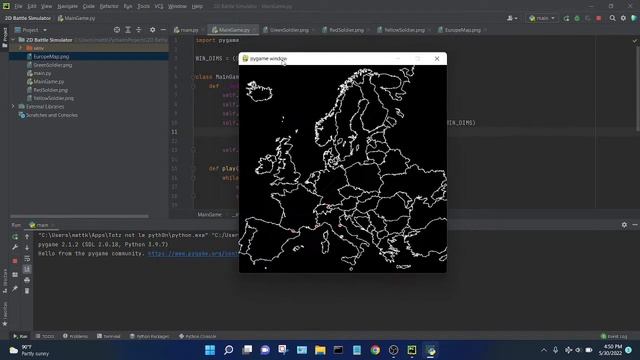Open the pygame community link in console
The height and width of the screenshot is (360, 640).
pyautogui.click(x=193, y=253)
